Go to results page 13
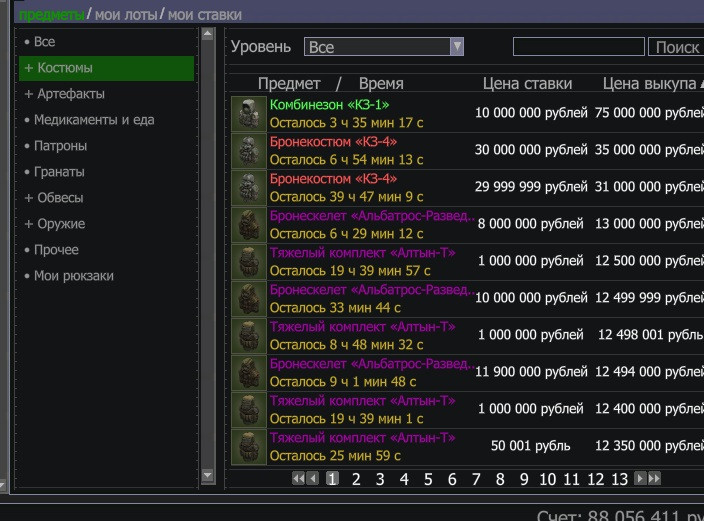The height and width of the screenshot is (521, 704). click(x=620, y=479)
